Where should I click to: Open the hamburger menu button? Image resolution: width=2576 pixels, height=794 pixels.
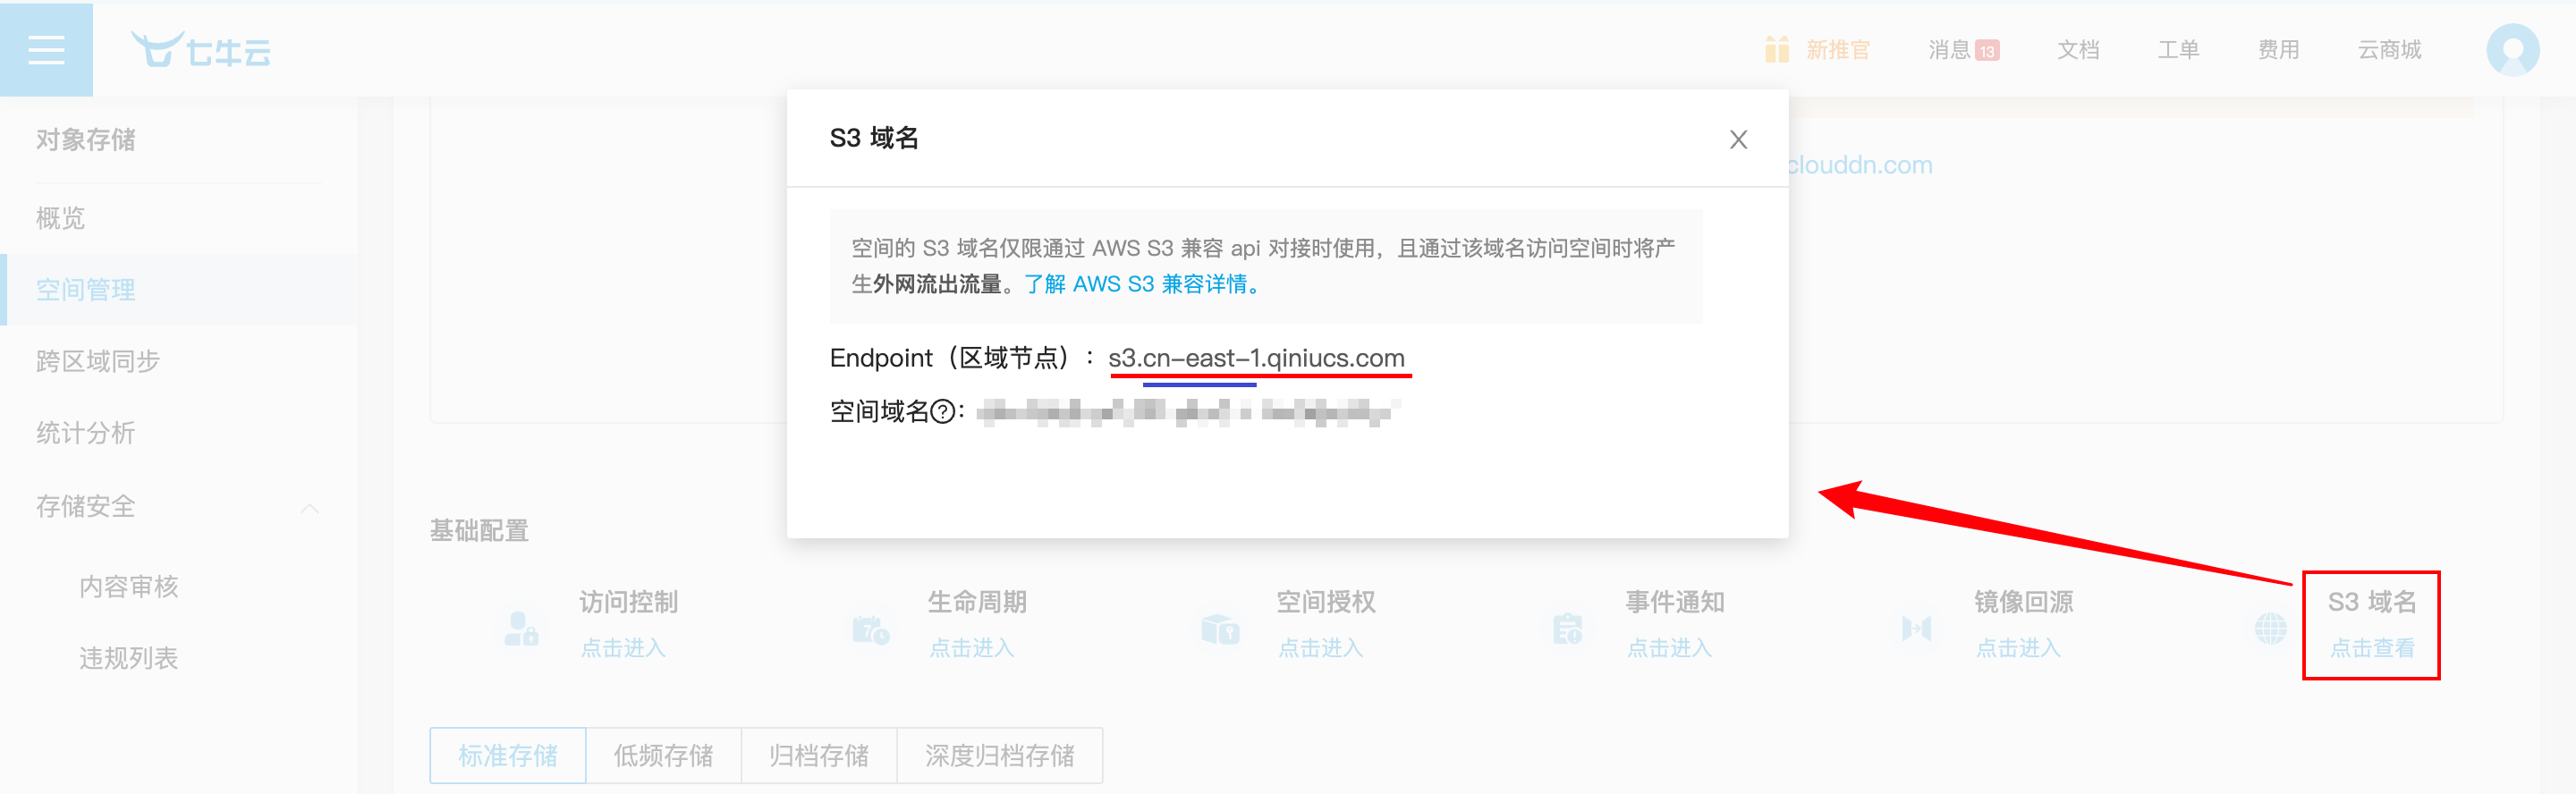click(x=46, y=49)
